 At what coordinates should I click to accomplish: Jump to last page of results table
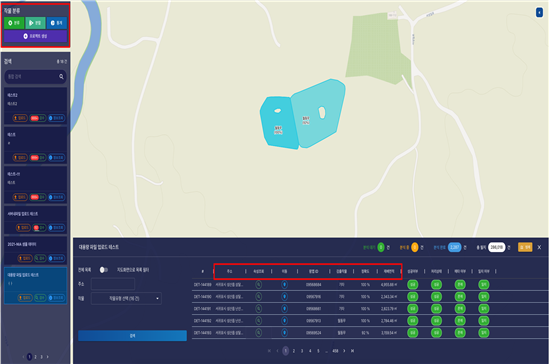pos(352,351)
